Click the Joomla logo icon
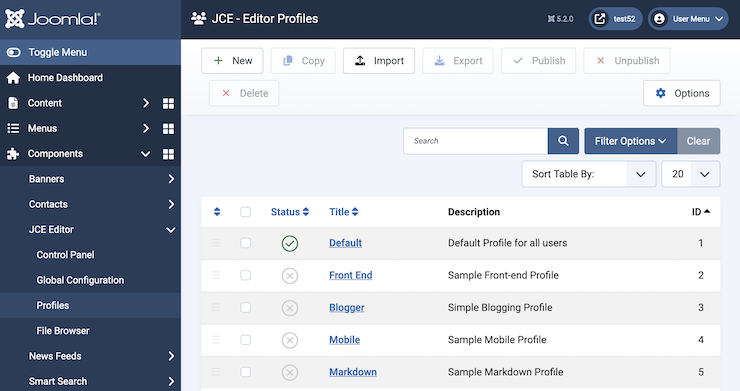 click(15, 19)
